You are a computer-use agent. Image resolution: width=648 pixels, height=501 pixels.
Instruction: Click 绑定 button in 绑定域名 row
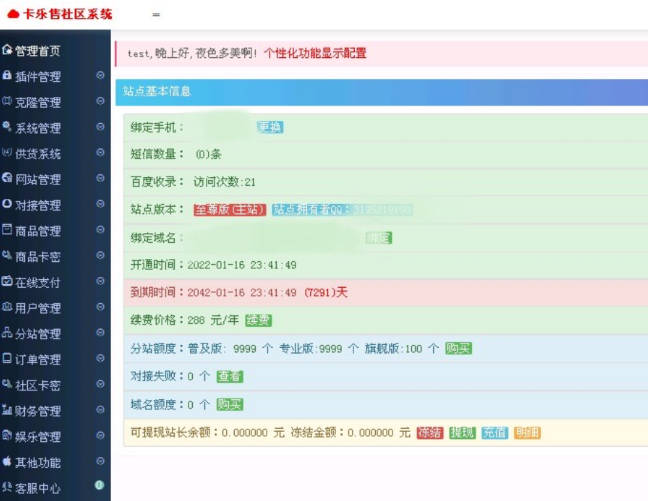point(379,238)
